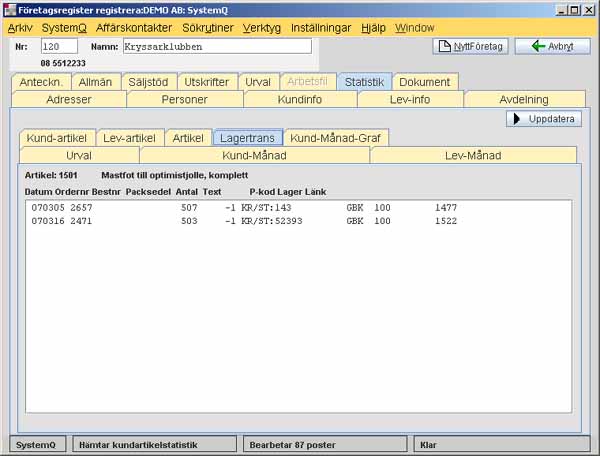Click the green arrow icon on Avbryt
The height and width of the screenshot is (456, 600).
click(x=538, y=46)
